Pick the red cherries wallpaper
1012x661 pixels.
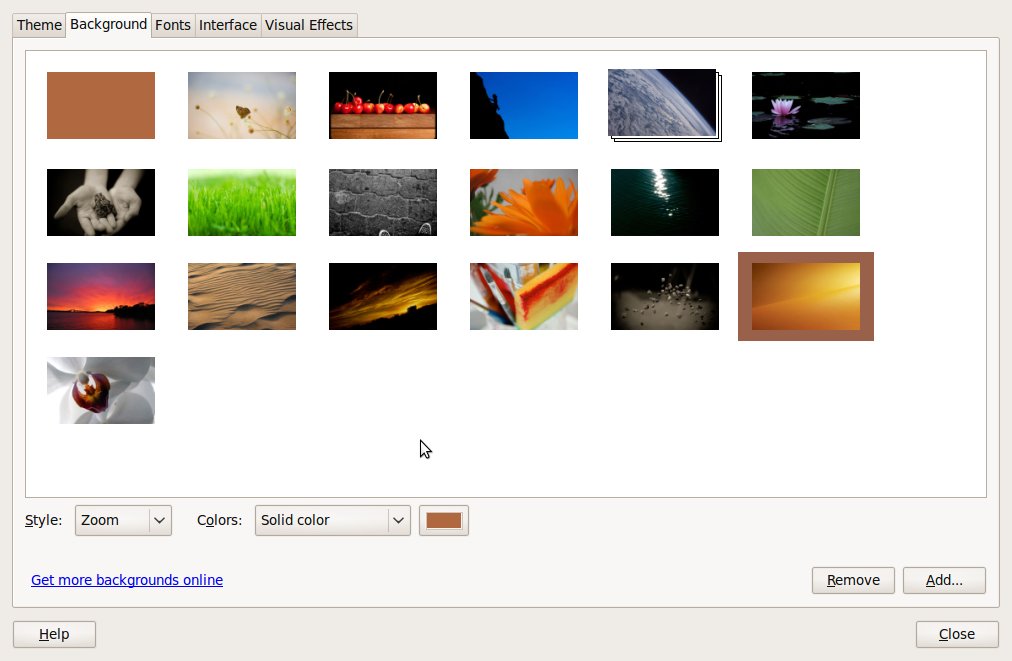point(383,105)
